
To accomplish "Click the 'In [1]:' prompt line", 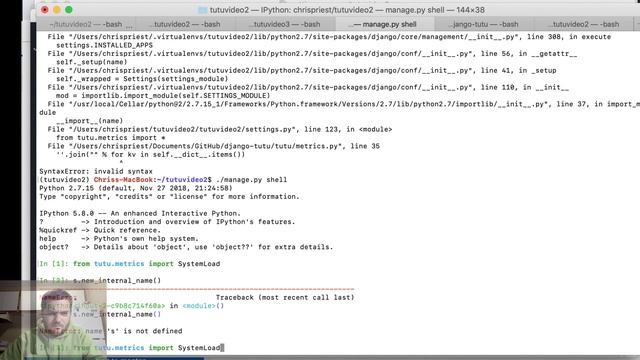I will (x=130, y=264).
